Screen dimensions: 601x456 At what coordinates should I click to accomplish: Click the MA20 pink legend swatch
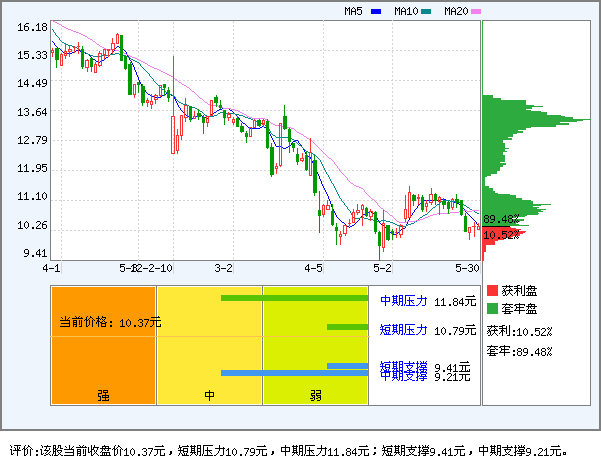(x=476, y=11)
